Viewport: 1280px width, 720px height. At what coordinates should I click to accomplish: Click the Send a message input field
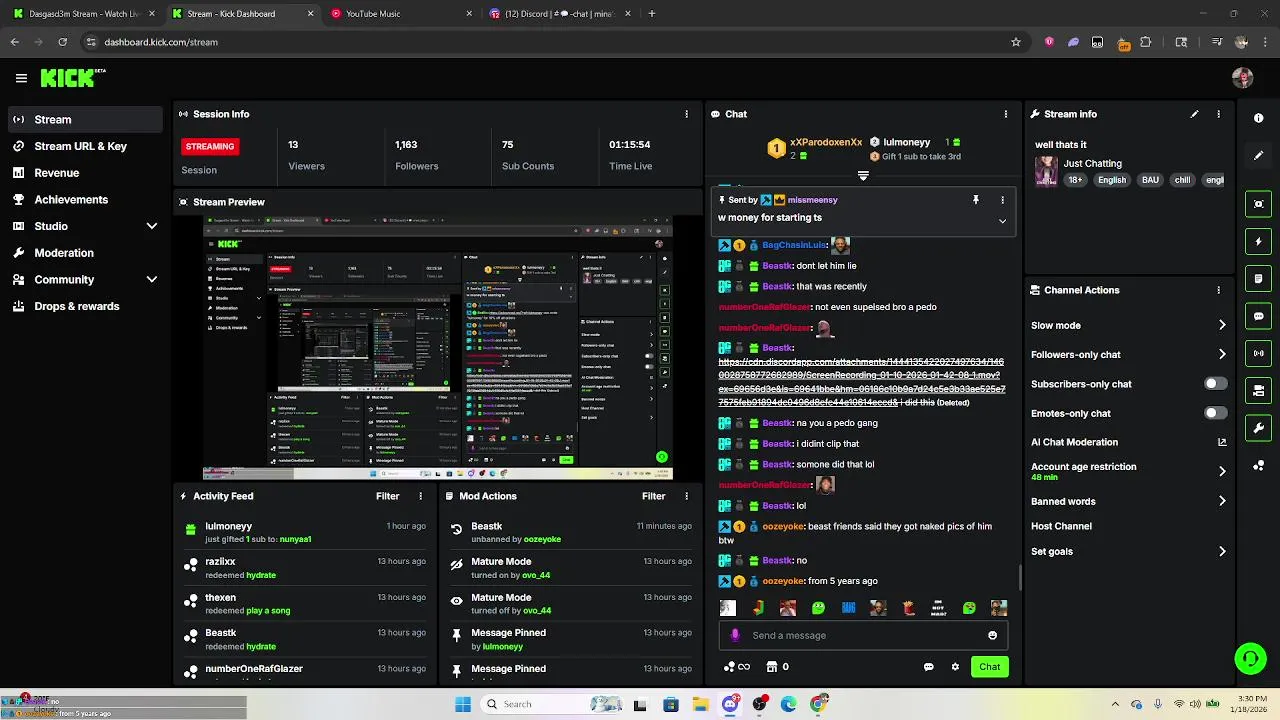point(862,635)
